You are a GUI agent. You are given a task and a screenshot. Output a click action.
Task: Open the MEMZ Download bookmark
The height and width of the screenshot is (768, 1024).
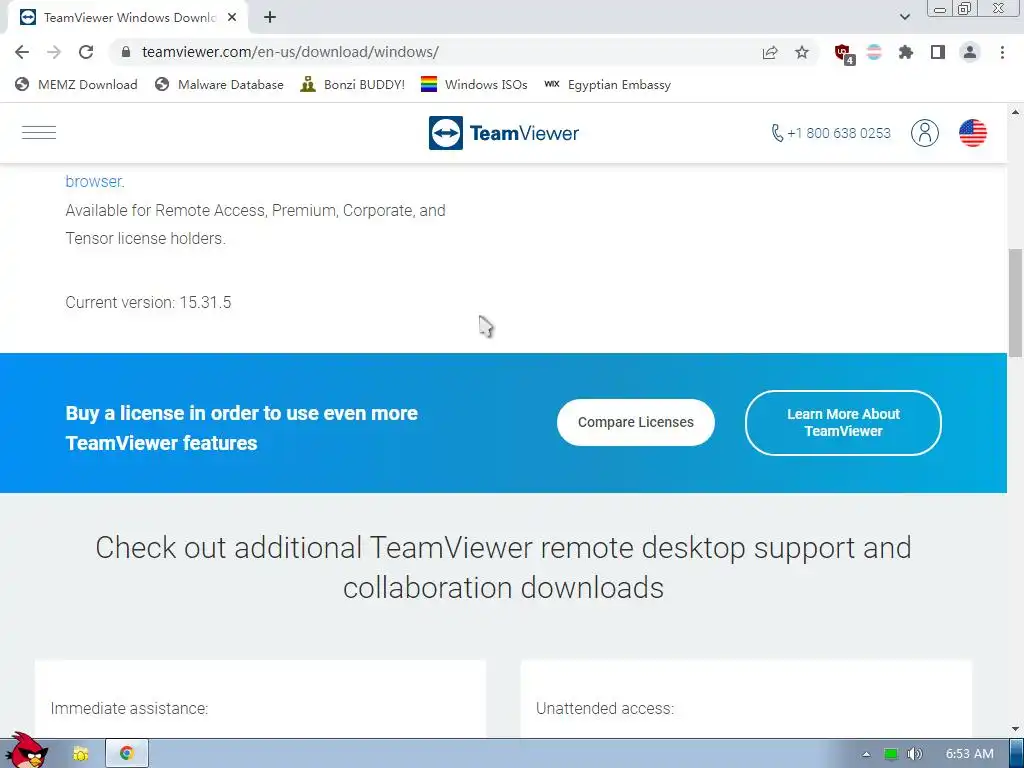(x=76, y=84)
